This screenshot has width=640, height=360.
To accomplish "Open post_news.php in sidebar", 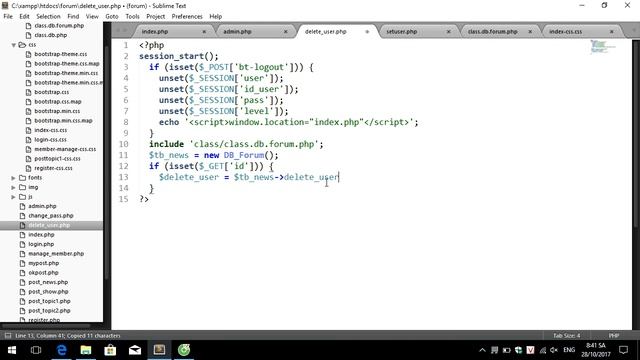I will tap(48, 282).
